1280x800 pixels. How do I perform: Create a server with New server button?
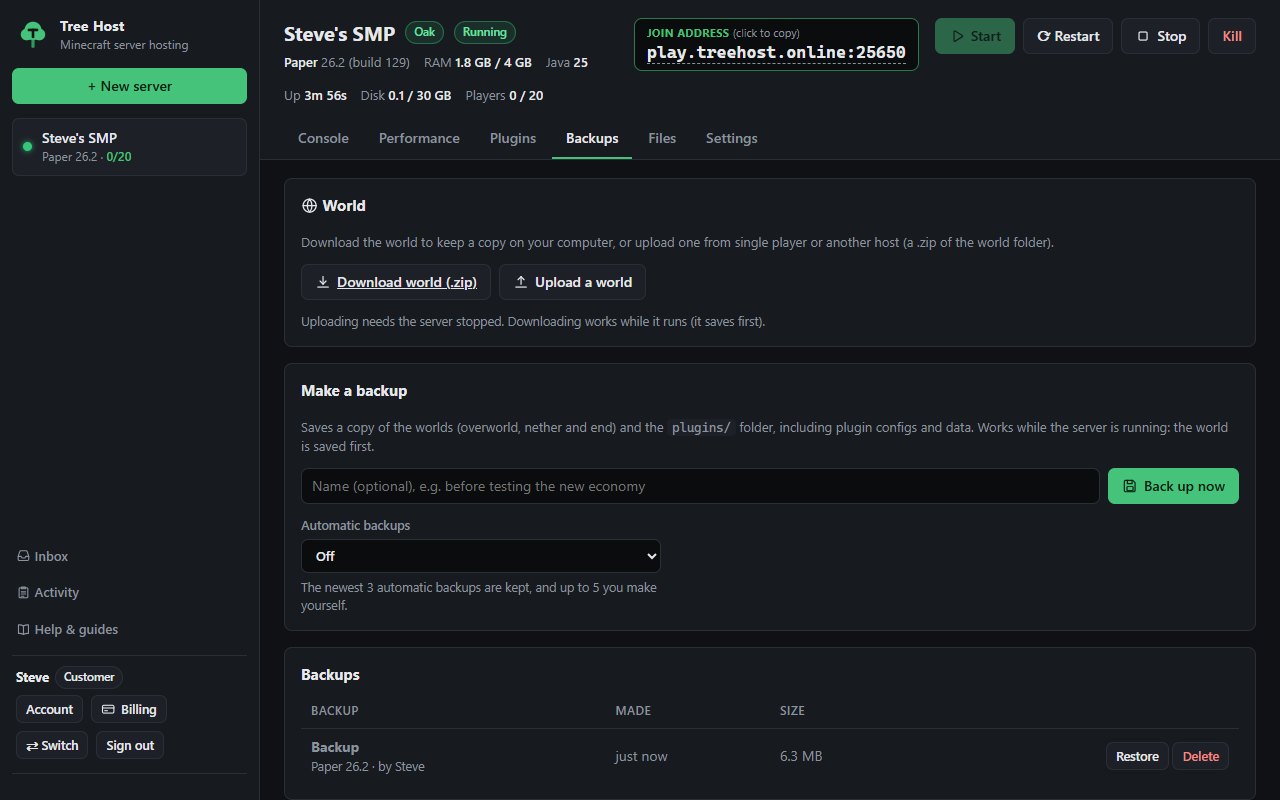(x=129, y=86)
